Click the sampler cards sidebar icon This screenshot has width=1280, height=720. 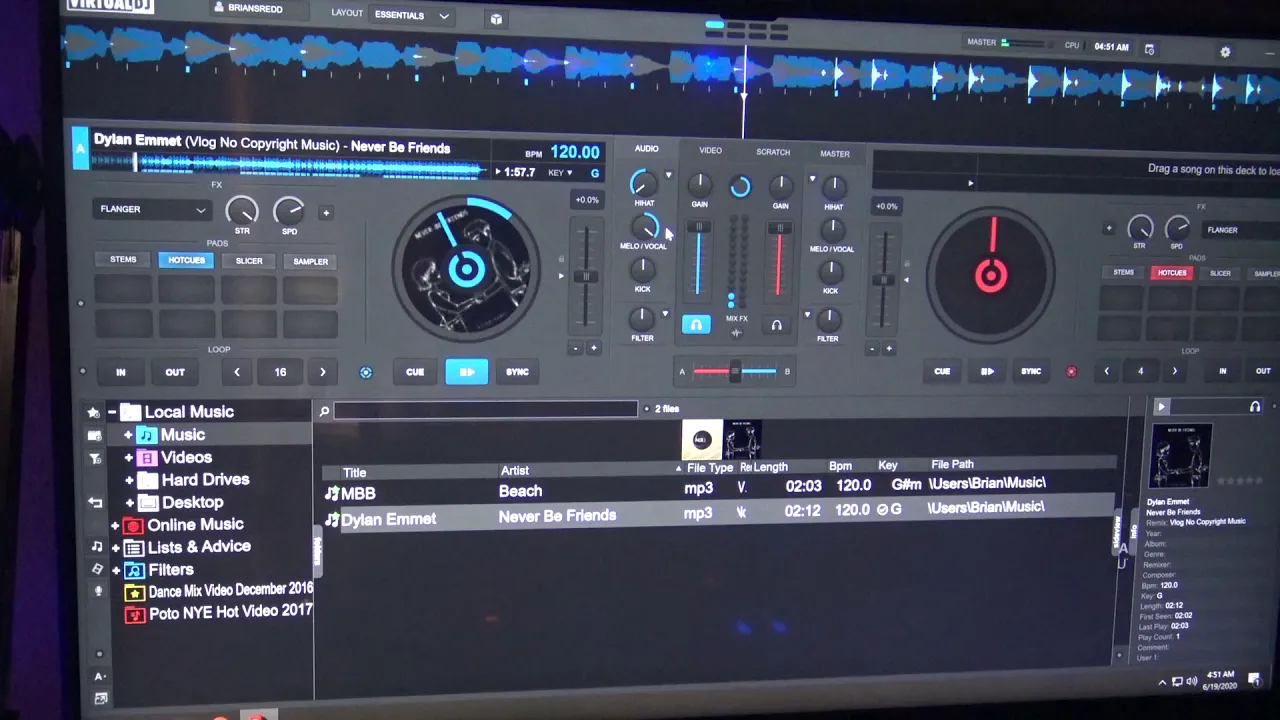pyautogui.click(x=97, y=569)
